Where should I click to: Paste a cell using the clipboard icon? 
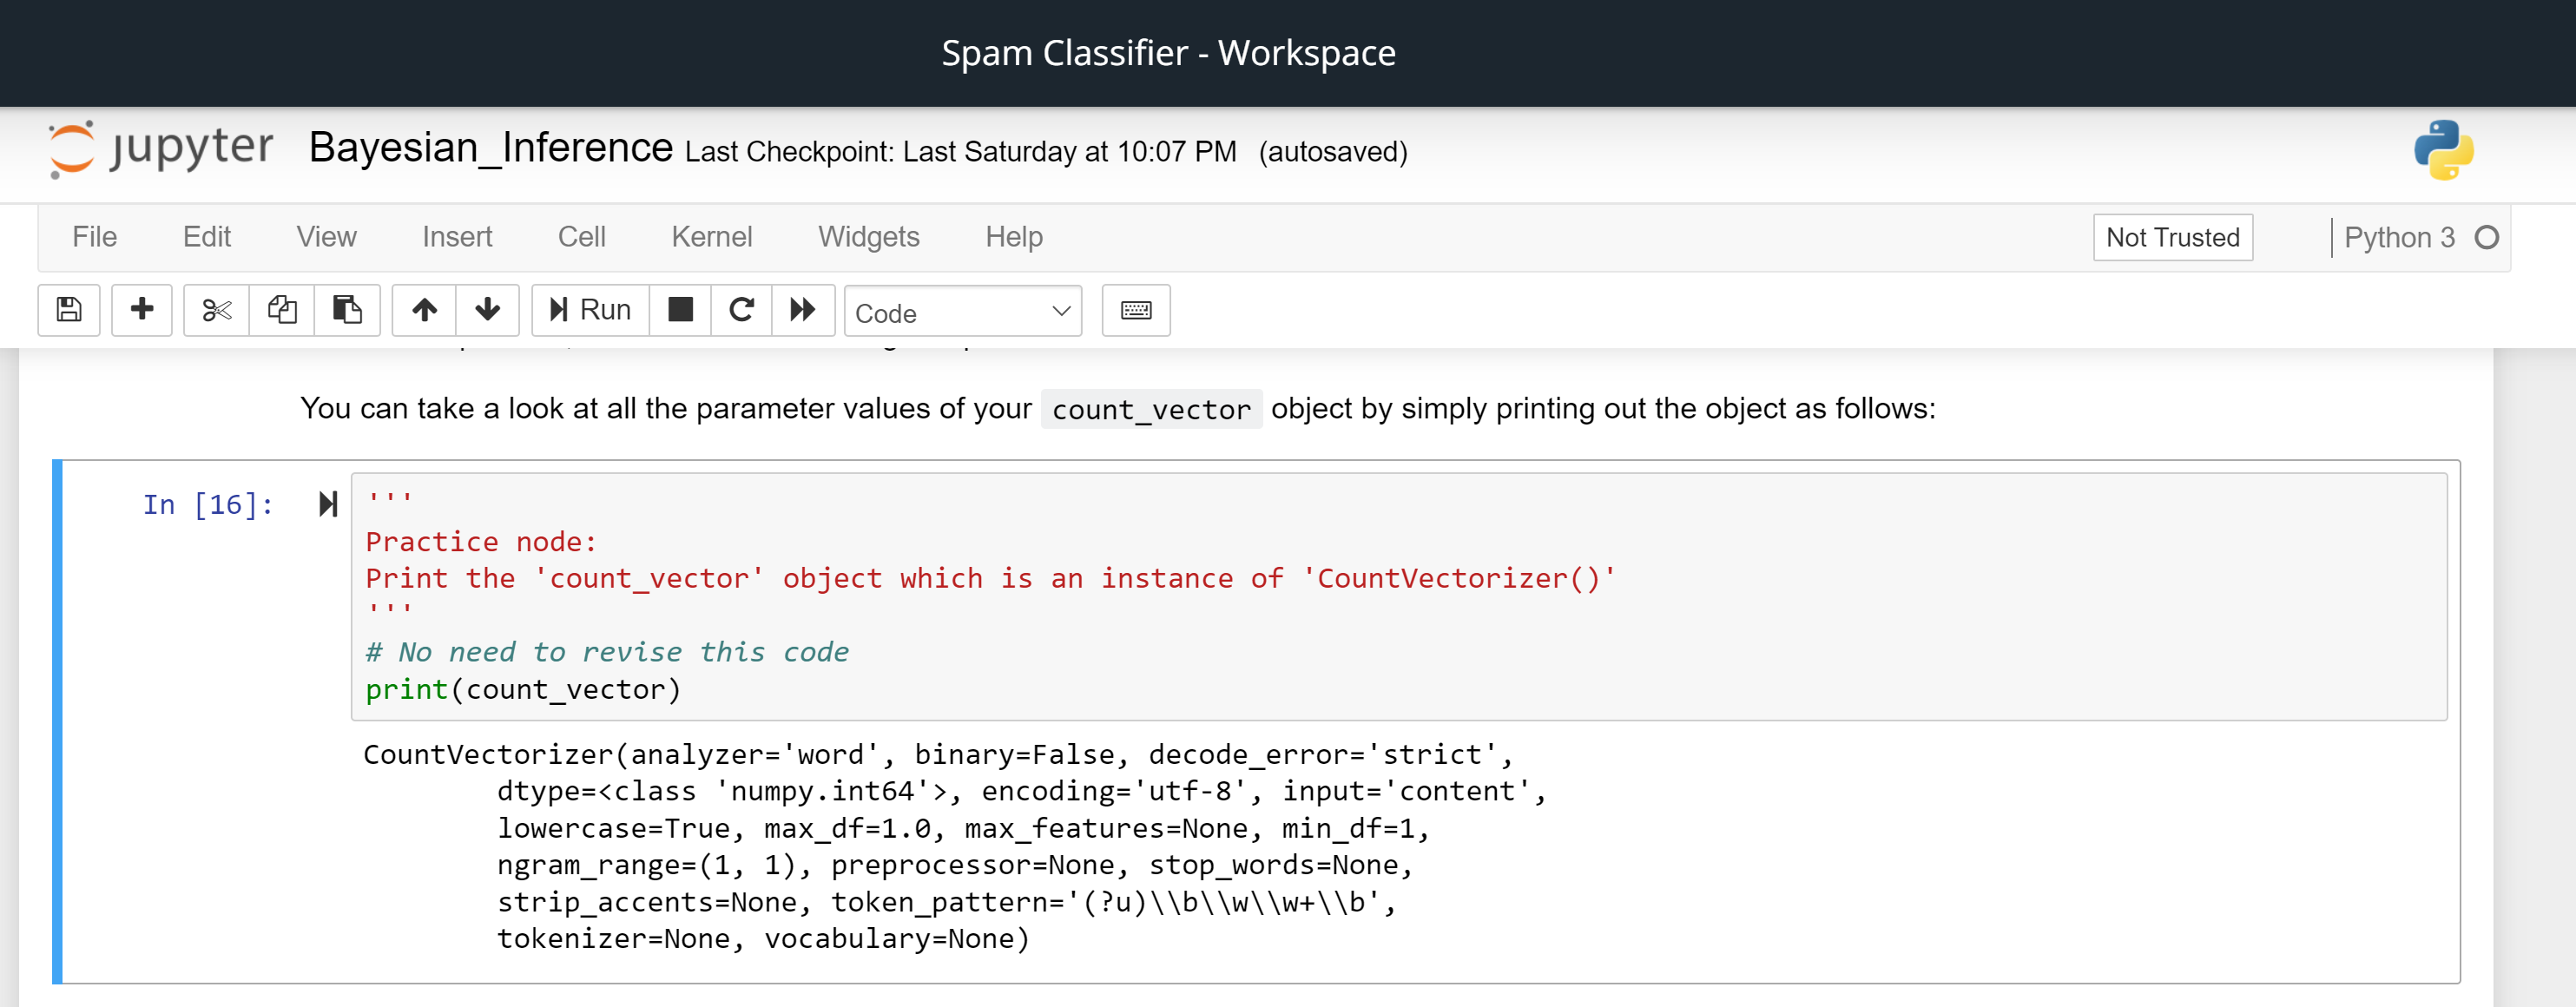[x=347, y=310]
